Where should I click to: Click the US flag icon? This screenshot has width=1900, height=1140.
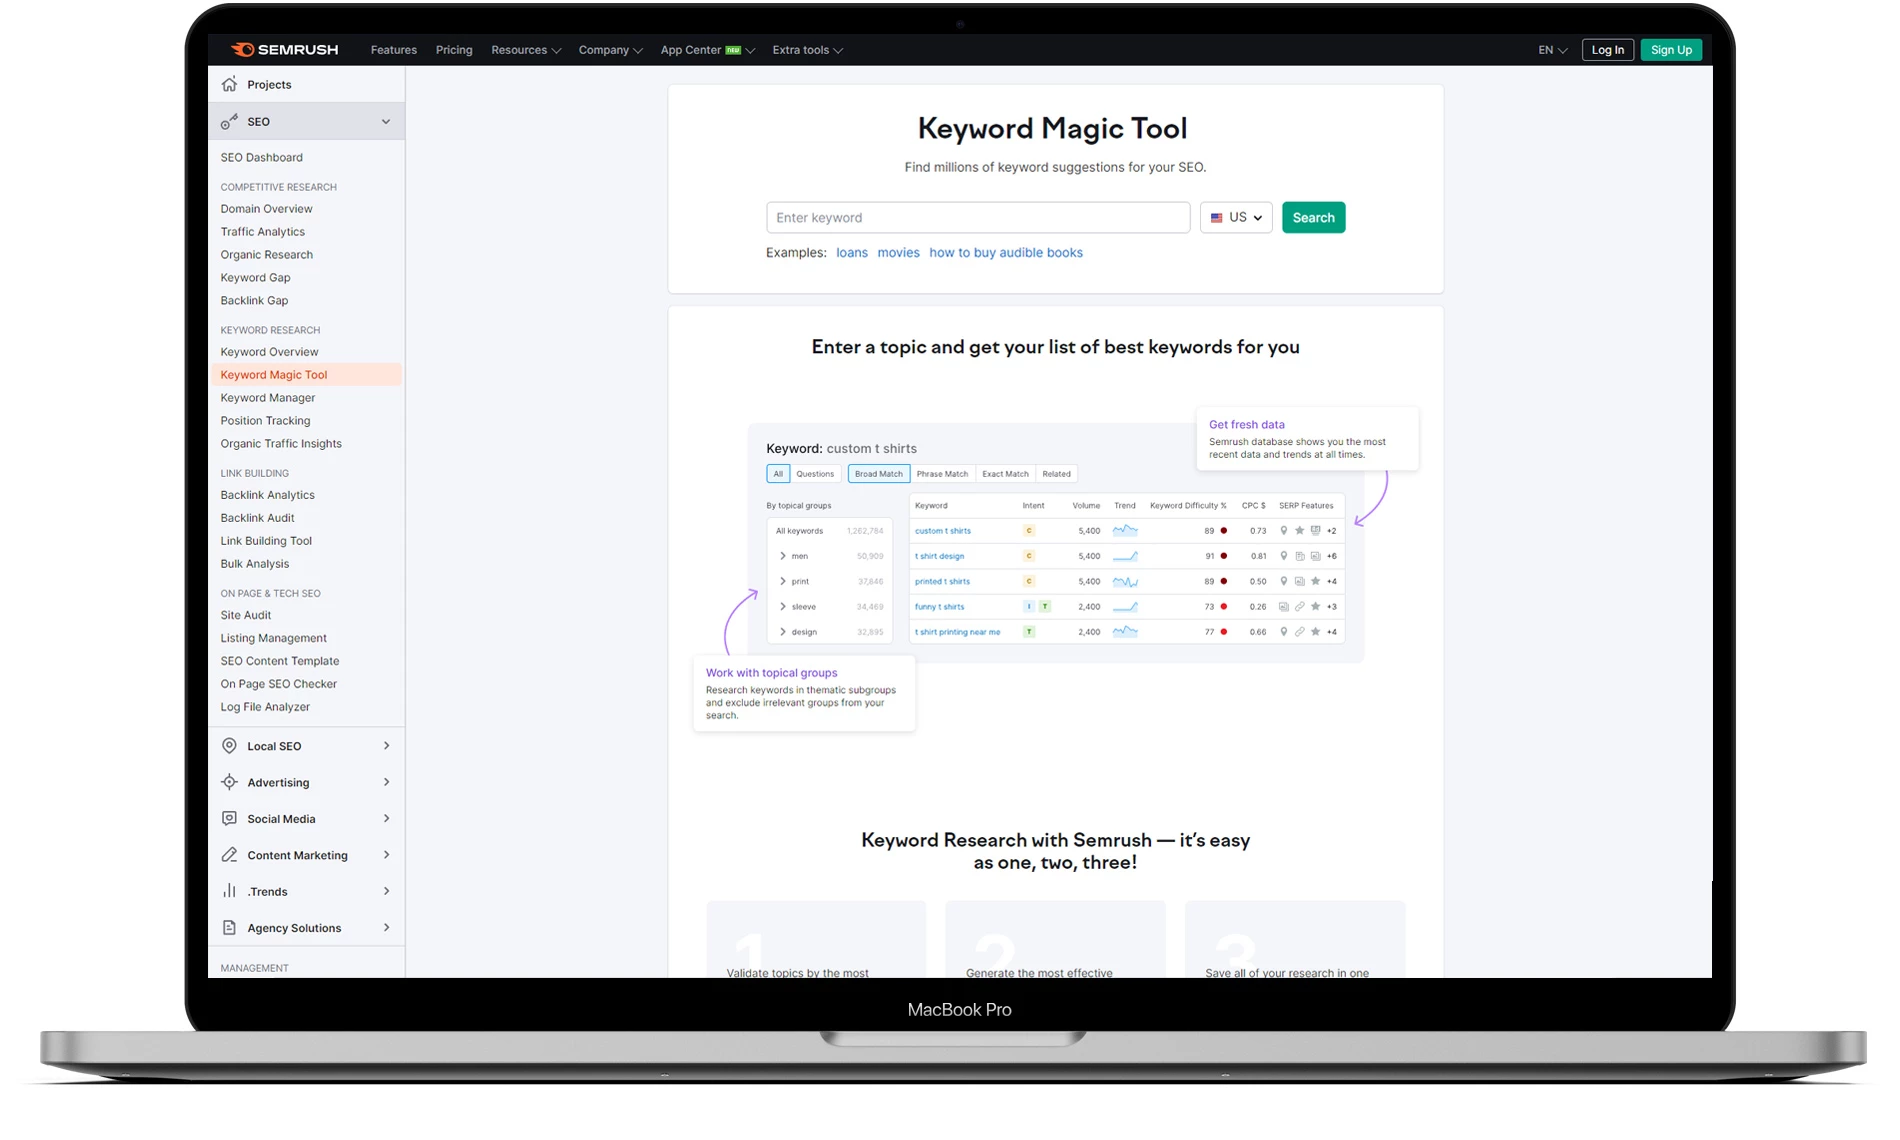tap(1217, 218)
